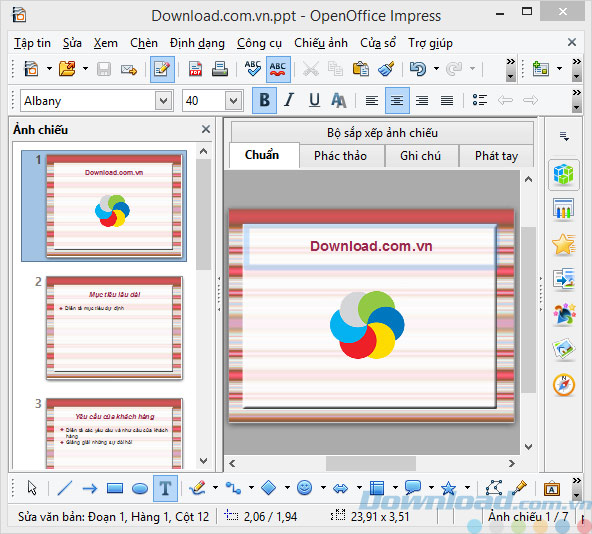Click the Redo arrow icon
The height and width of the screenshot is (534, 592).
(x=454, y=69)
